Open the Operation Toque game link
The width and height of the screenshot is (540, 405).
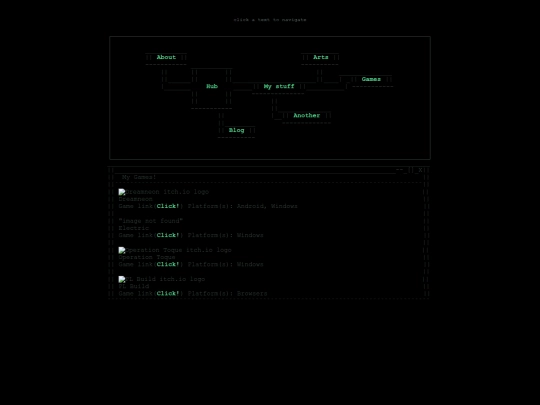click(168, 264)
